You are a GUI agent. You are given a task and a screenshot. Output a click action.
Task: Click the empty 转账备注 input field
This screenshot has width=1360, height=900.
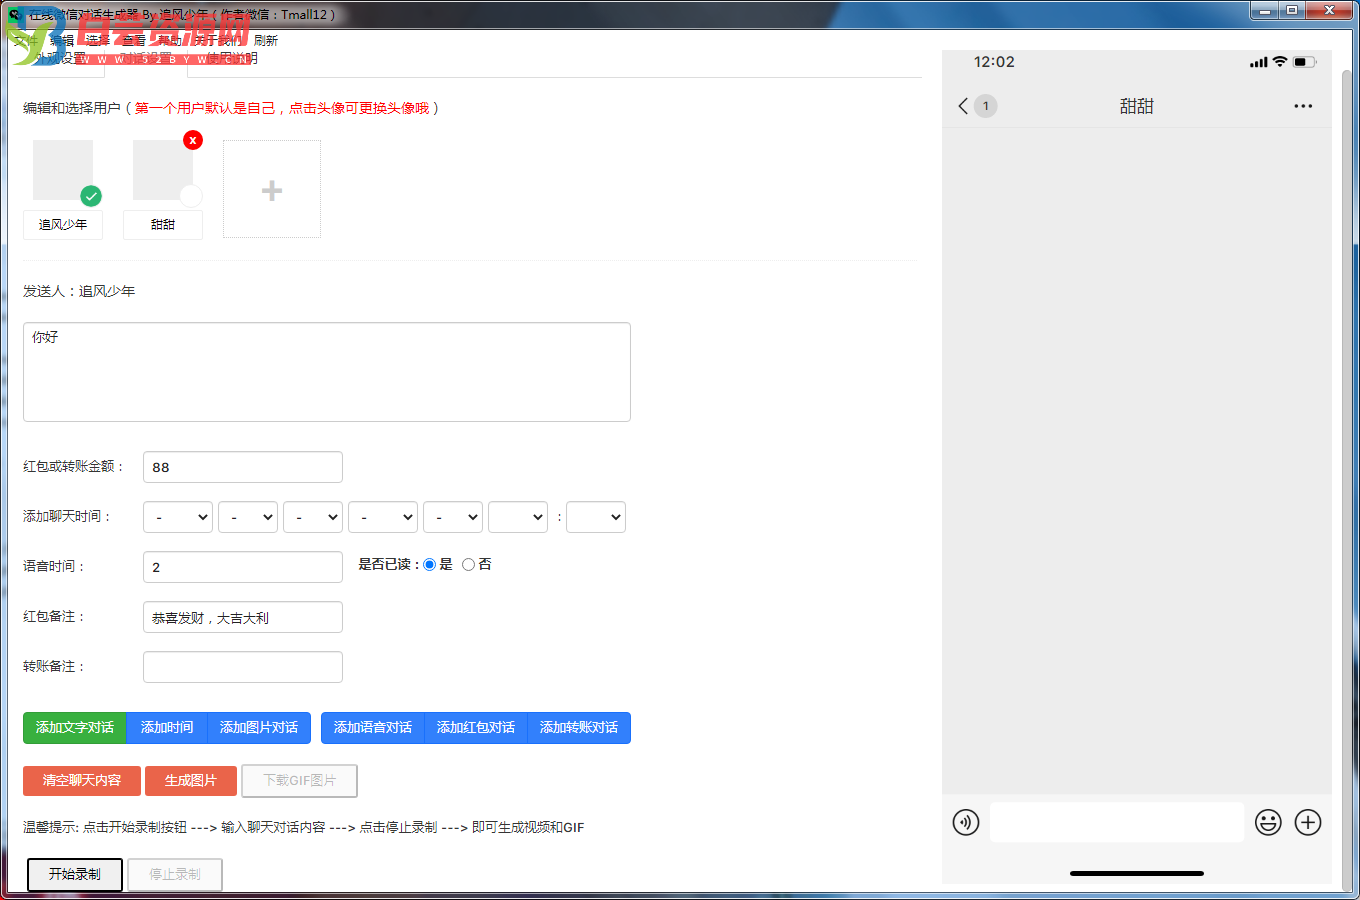243,667
